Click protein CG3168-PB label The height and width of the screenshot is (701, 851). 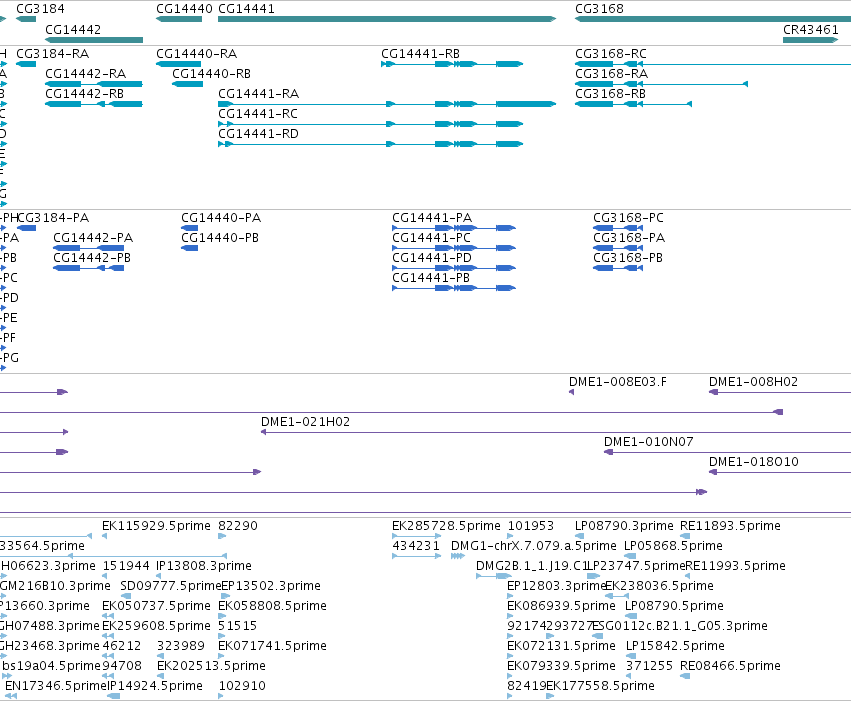coord(627,258)
